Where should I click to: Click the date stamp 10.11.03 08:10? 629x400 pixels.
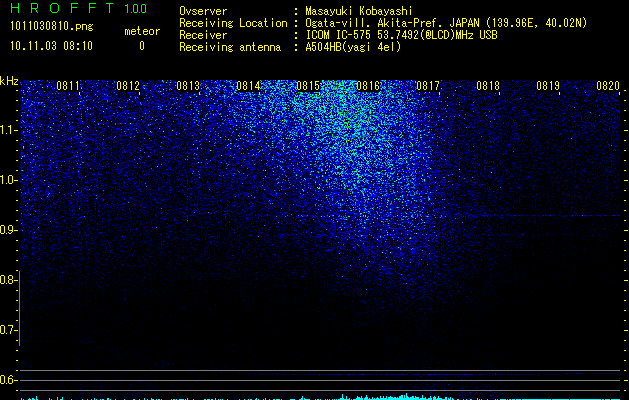[x=51, y=46]
